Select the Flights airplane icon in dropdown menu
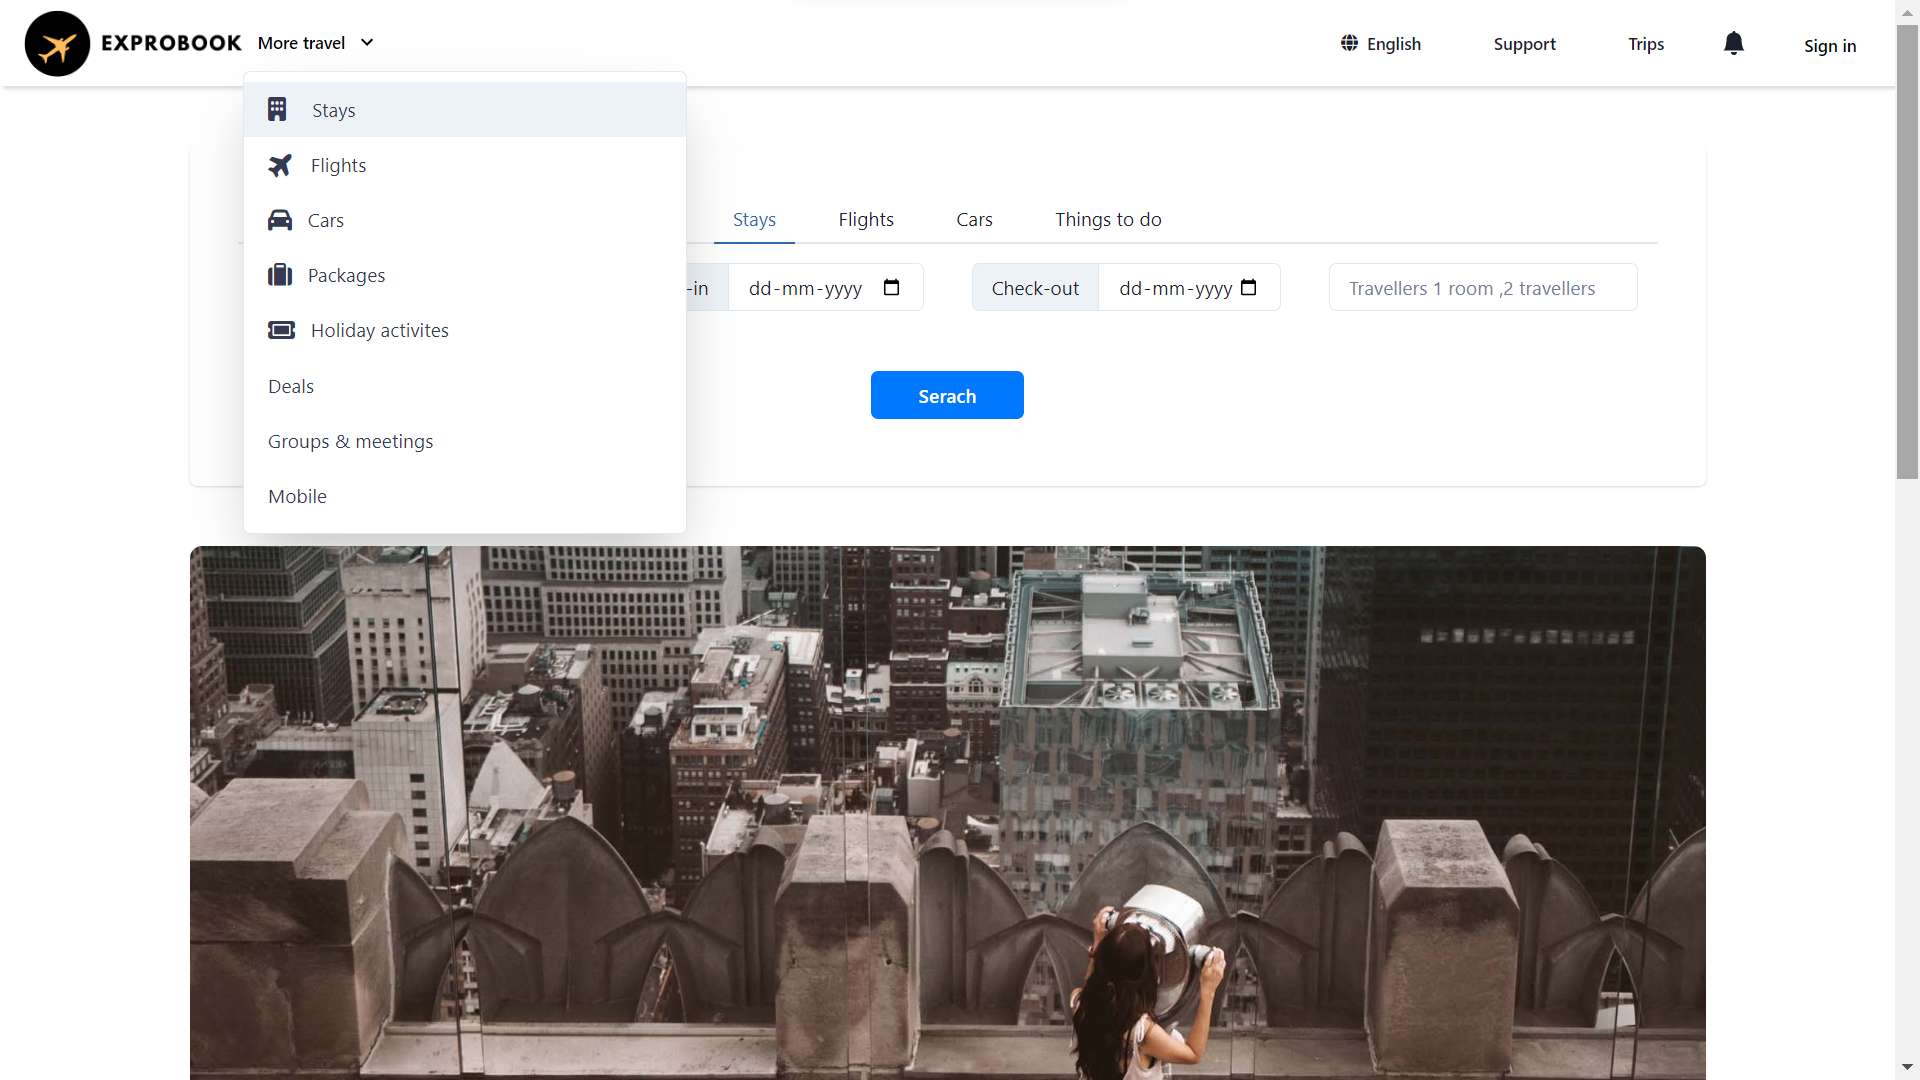This screenshot has height=1080, width=1920. 280,165
